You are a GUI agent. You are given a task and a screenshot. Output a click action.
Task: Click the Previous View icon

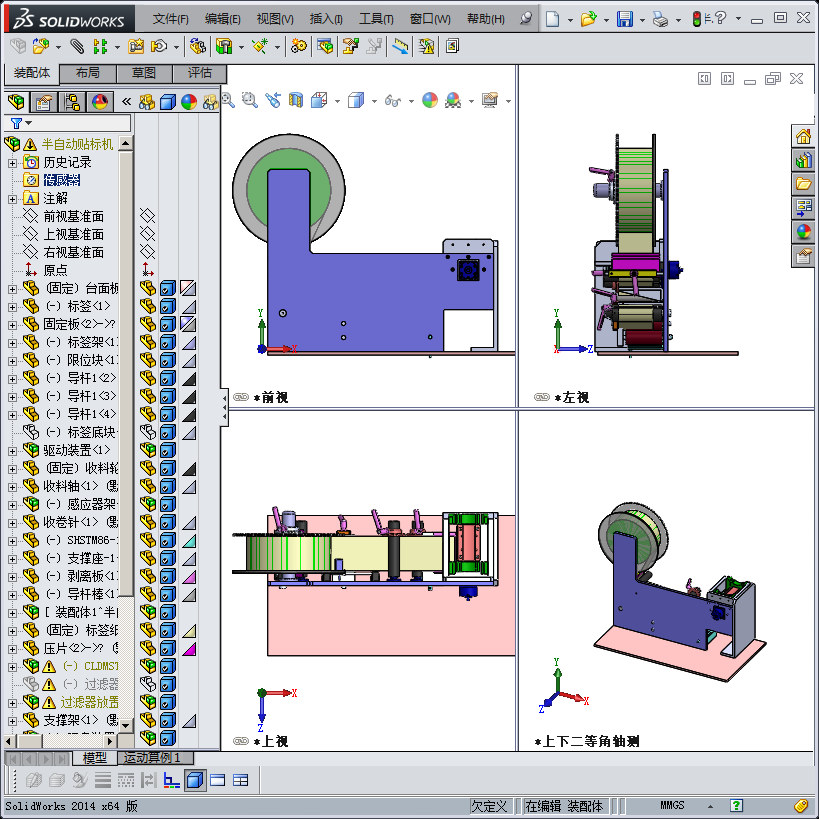tap(273, 99)
